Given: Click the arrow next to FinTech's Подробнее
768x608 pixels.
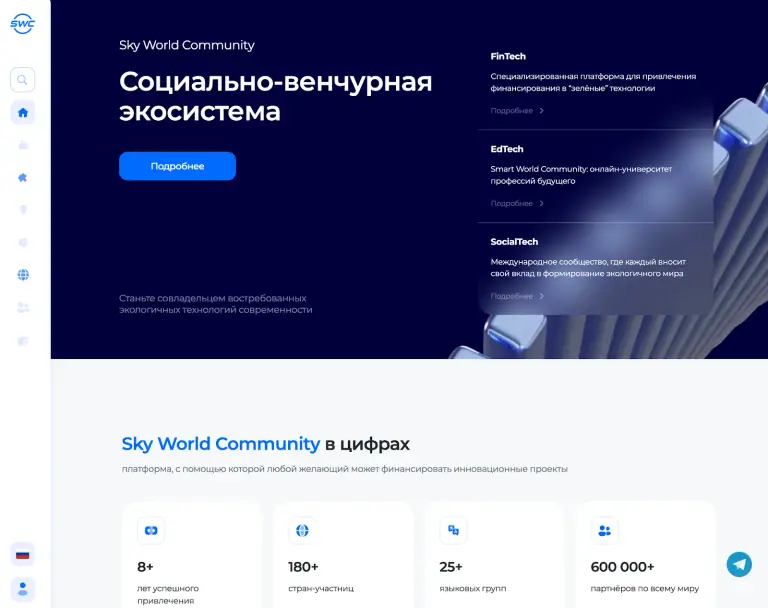Looking at the screenshot, I should tap(542, 111).
